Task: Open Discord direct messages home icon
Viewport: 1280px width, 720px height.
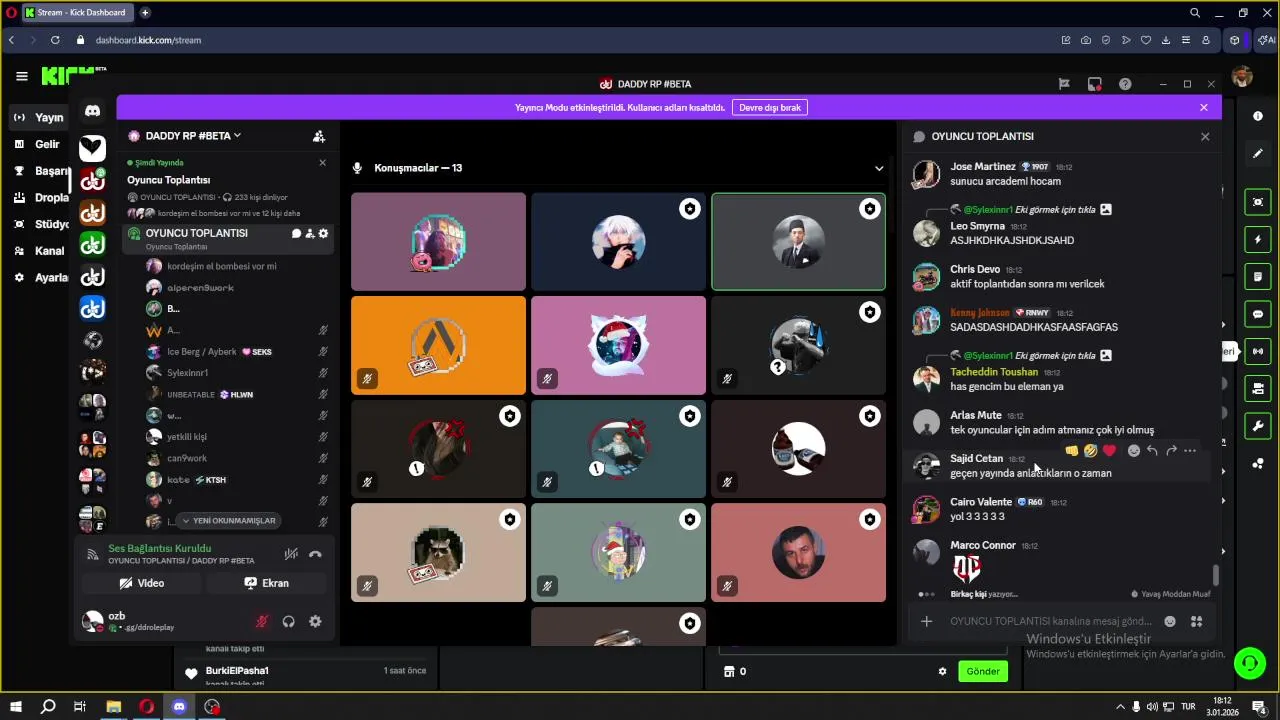Action: [x=92, y=111]
